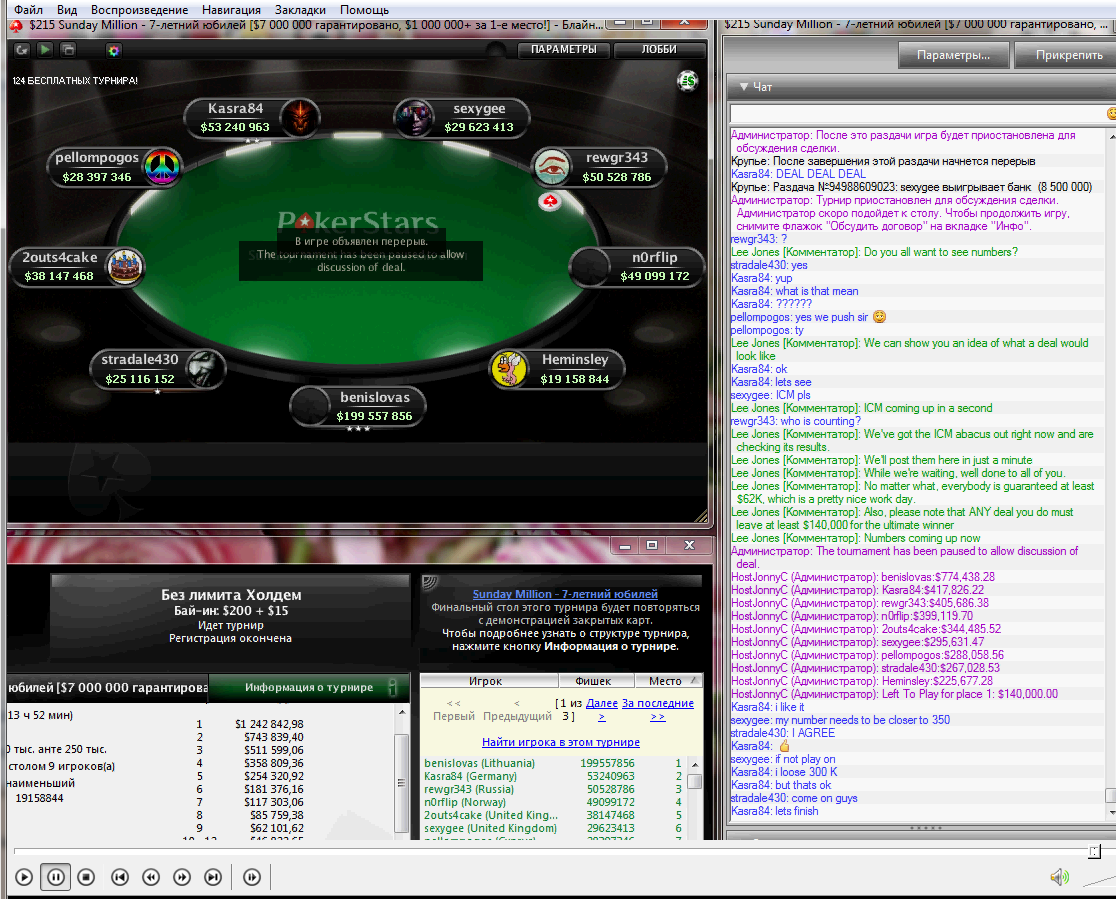This screenshot has height=899, width=1116.
Task: Click the ЛОББИ button
Action: coord(659,49)
